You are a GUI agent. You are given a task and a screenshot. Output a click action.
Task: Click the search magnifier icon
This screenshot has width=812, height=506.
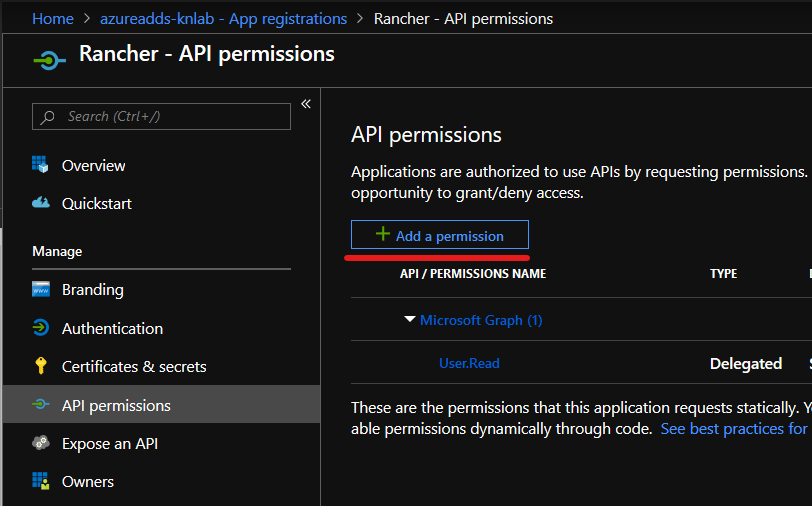48,117
